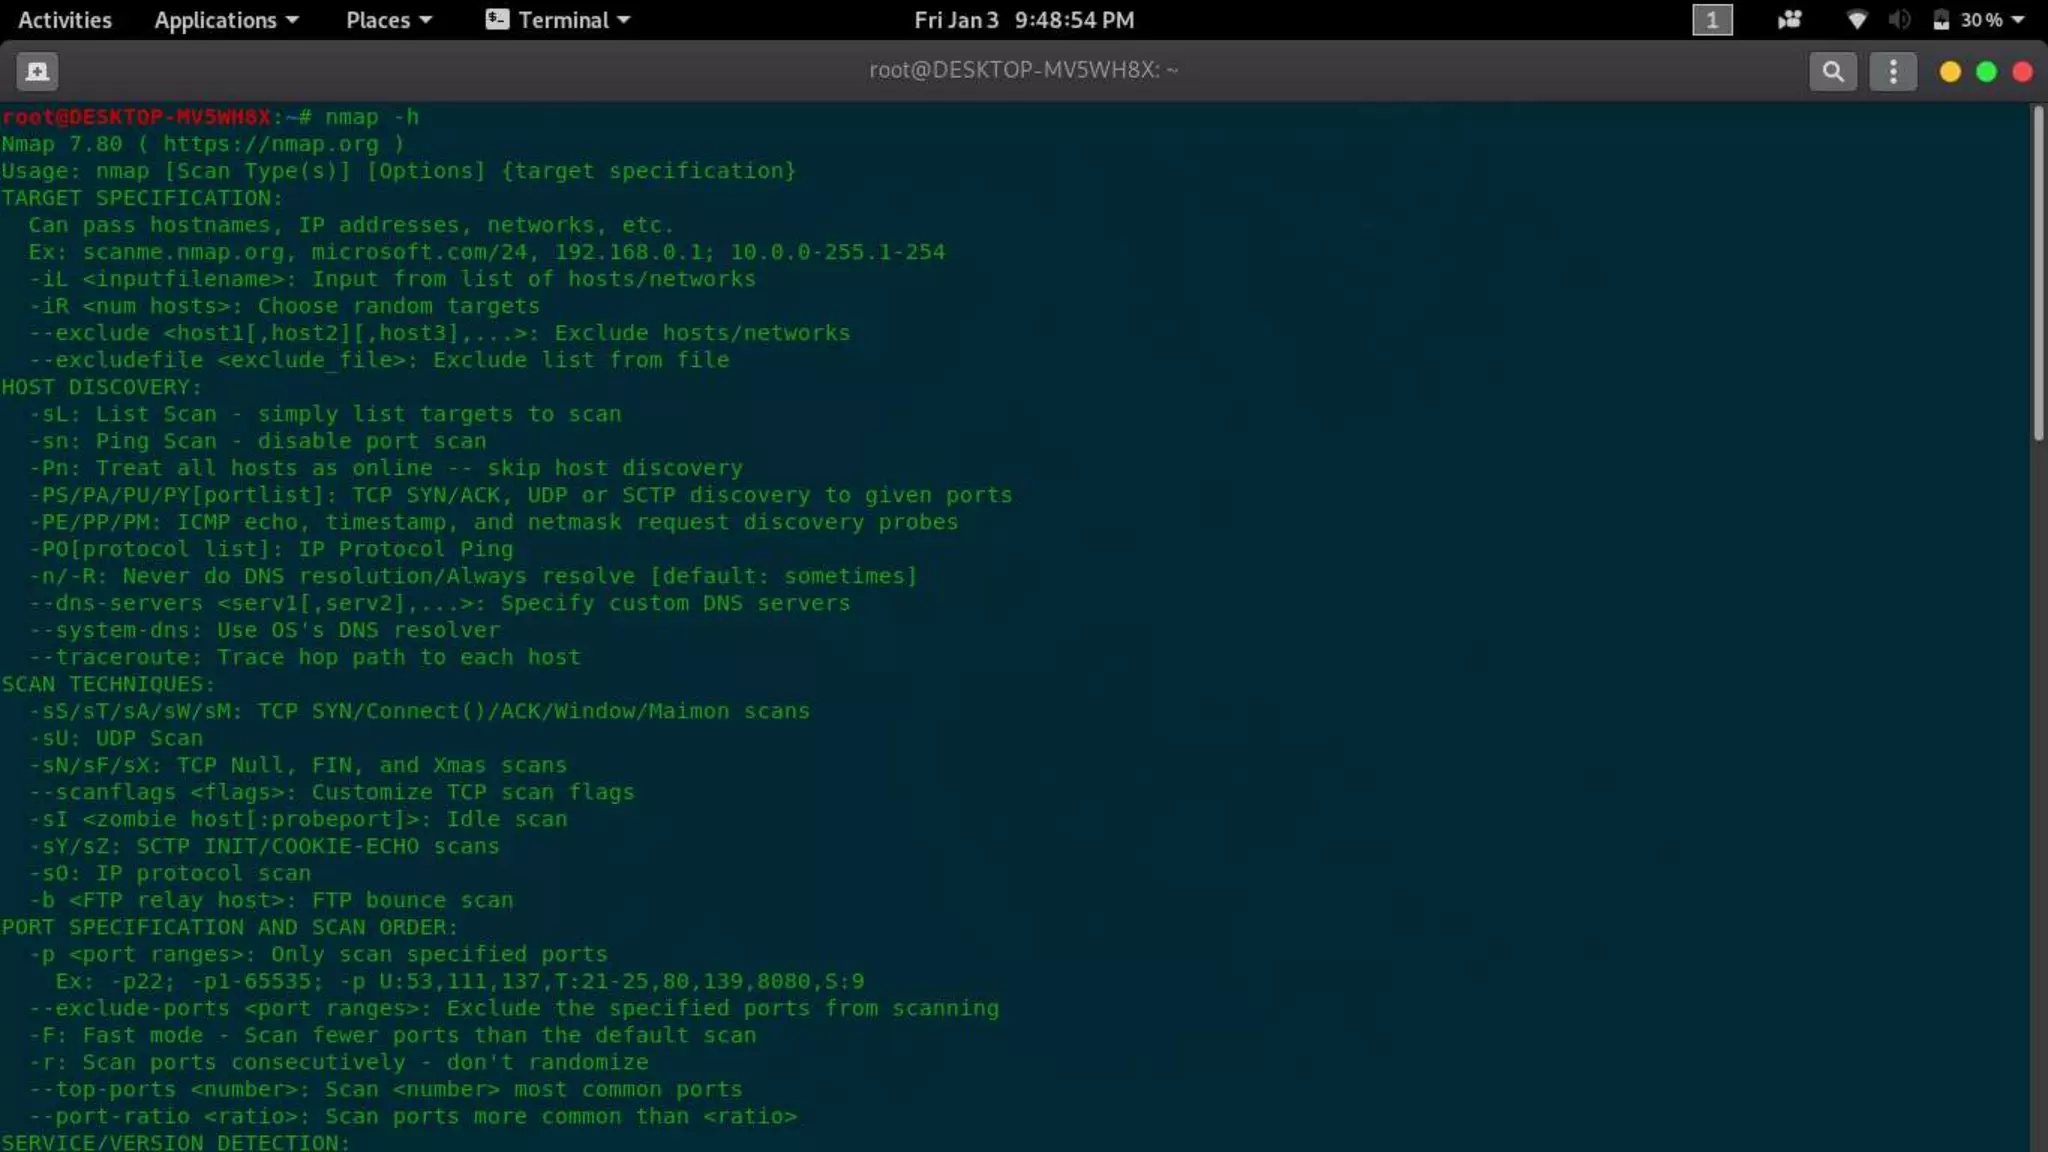Close terminal with the red button

pos(2022,72)
